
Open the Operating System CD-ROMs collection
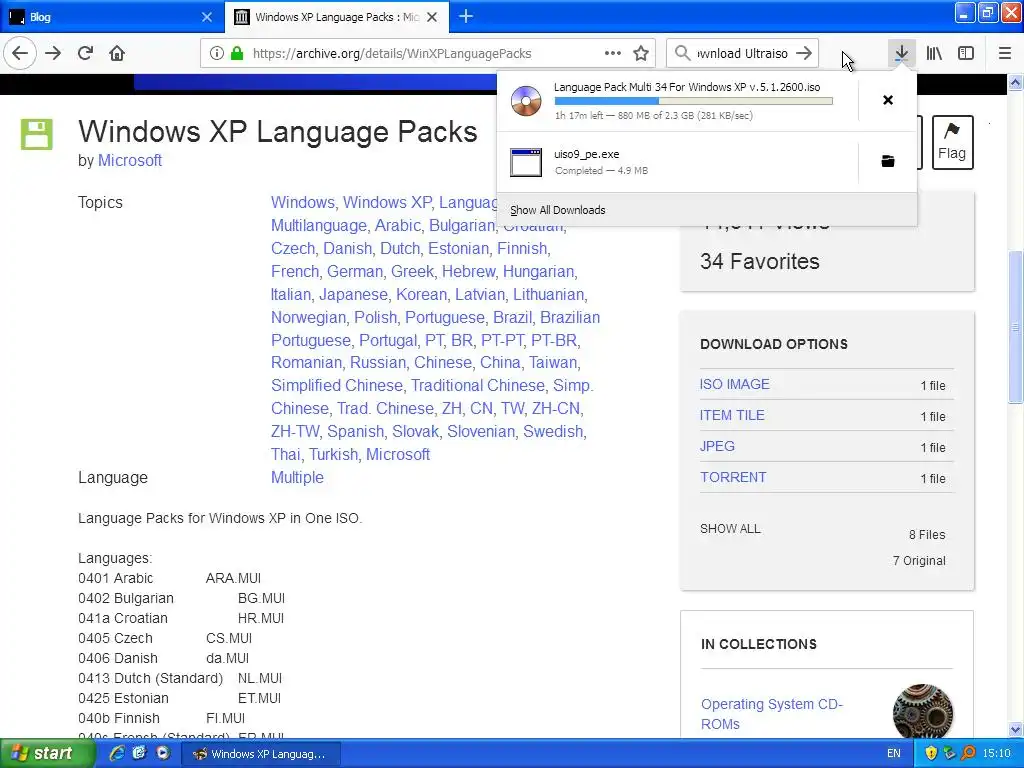coord(771,714)
